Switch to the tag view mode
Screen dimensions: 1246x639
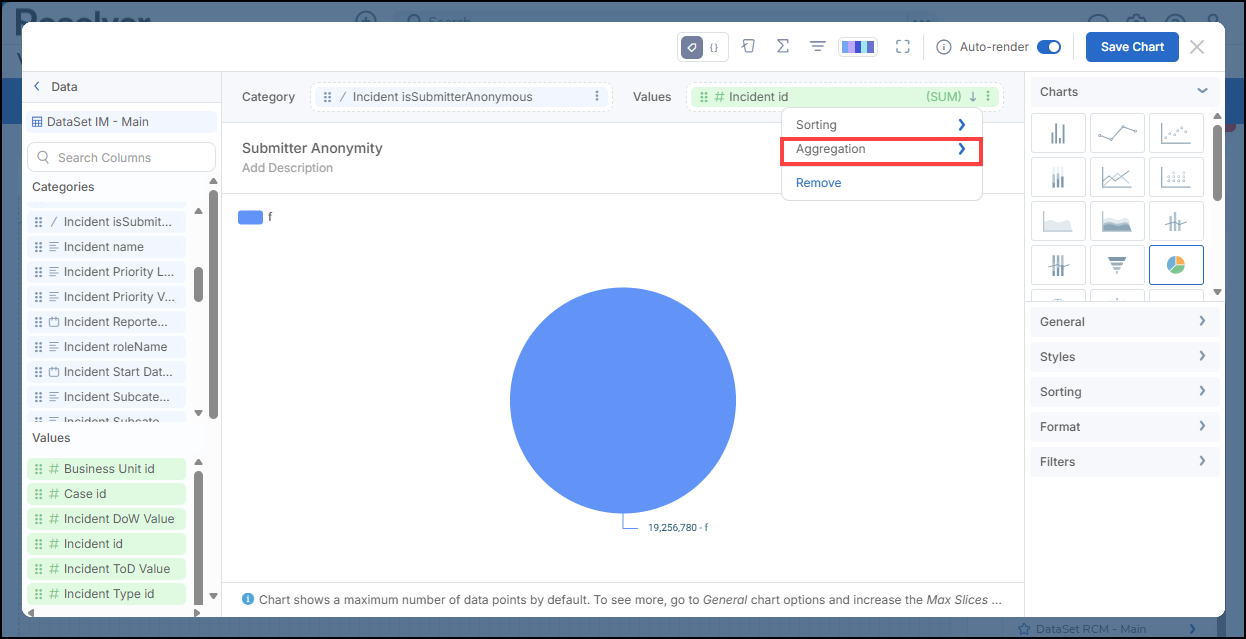point(692,47)
